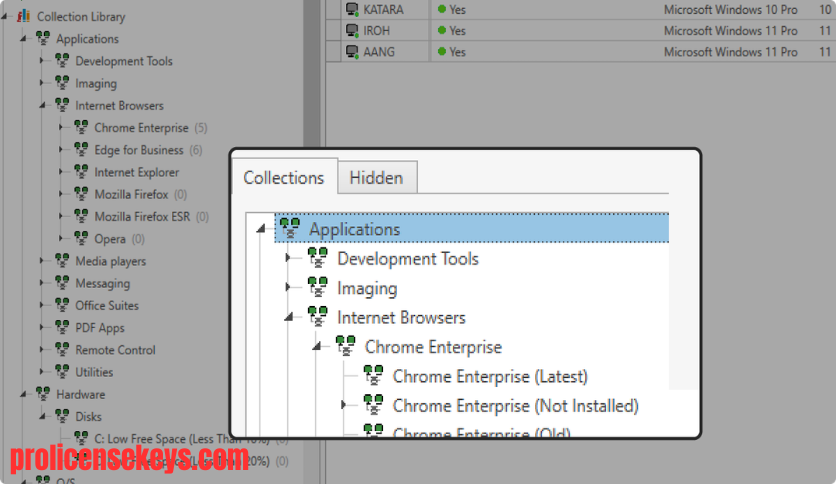Viewport: 836px width, 484px height.
Task: Click the Mozilla Firefox ESR collection icon
Action: tap(81, 216)
